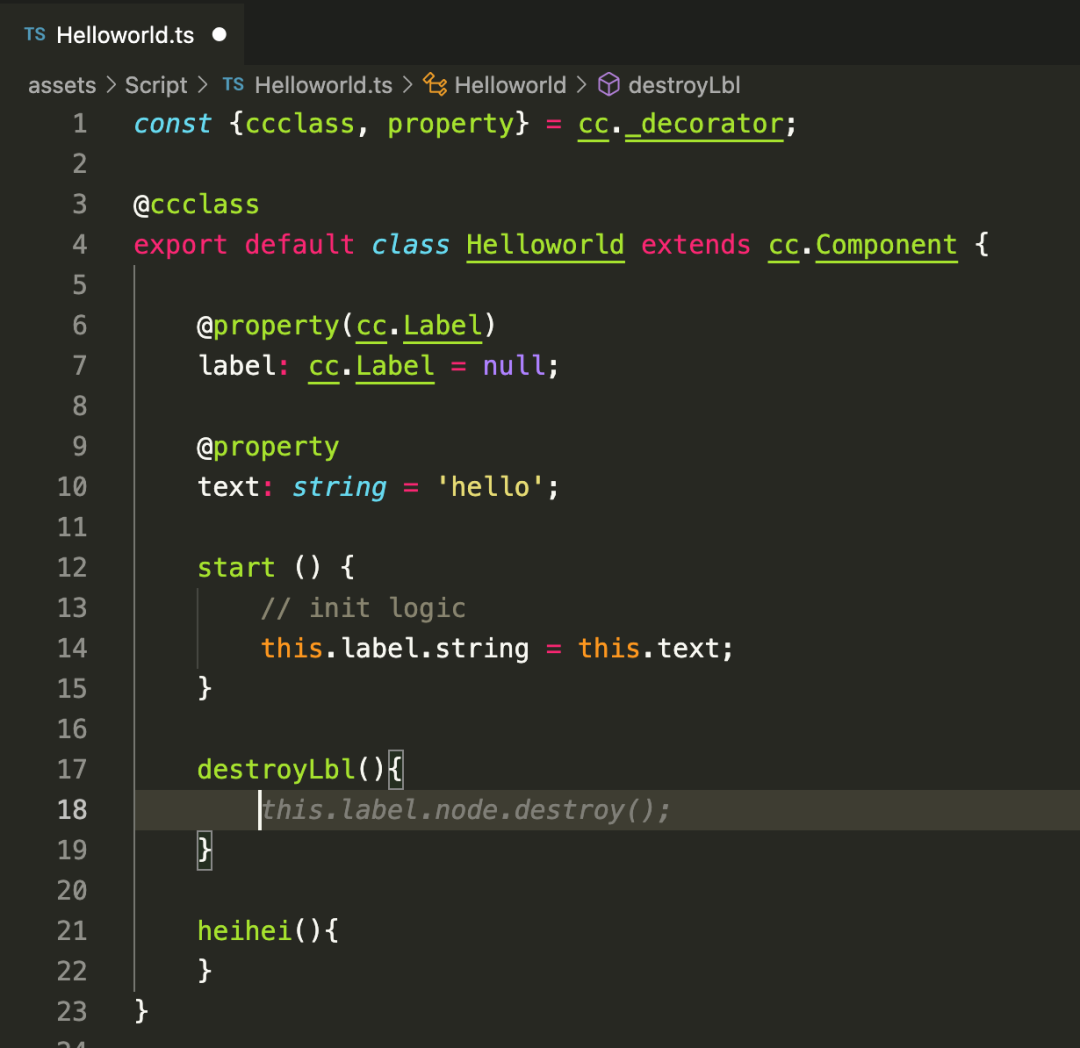This screenshot has height=1048, width=1080.
Task: Click 'destroyLbl' method name on line 17
Action: tap(276, 770)
